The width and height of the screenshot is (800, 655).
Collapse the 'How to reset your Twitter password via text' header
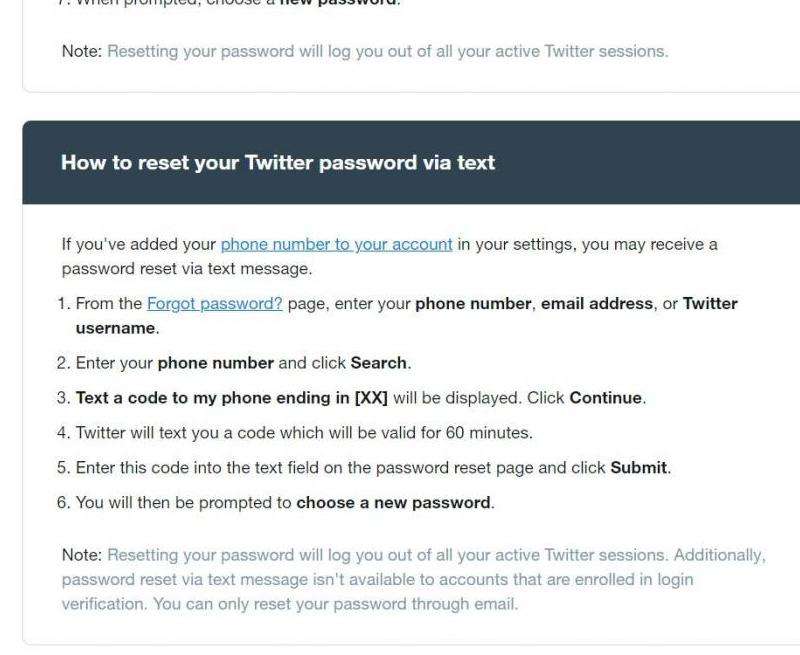tap(278, 162)
